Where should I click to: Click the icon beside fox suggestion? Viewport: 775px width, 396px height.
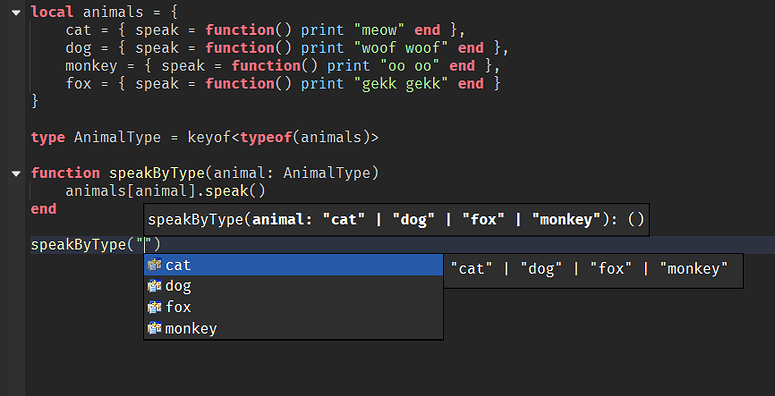coord(155,308)
